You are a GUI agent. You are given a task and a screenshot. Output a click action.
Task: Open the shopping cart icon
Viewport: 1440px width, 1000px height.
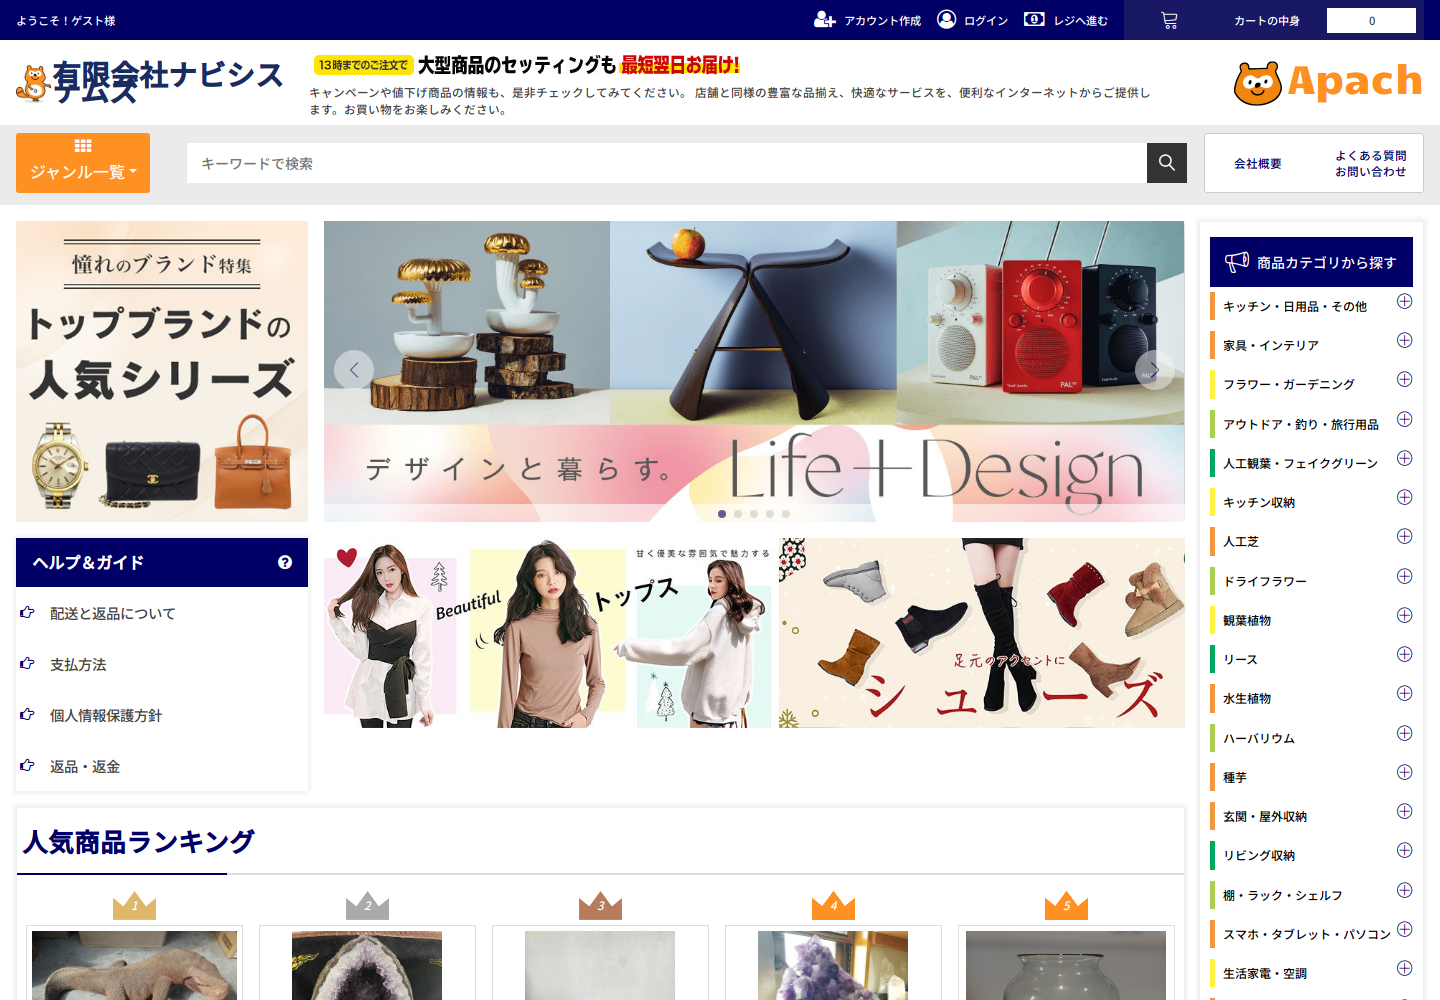(1169, 21)
